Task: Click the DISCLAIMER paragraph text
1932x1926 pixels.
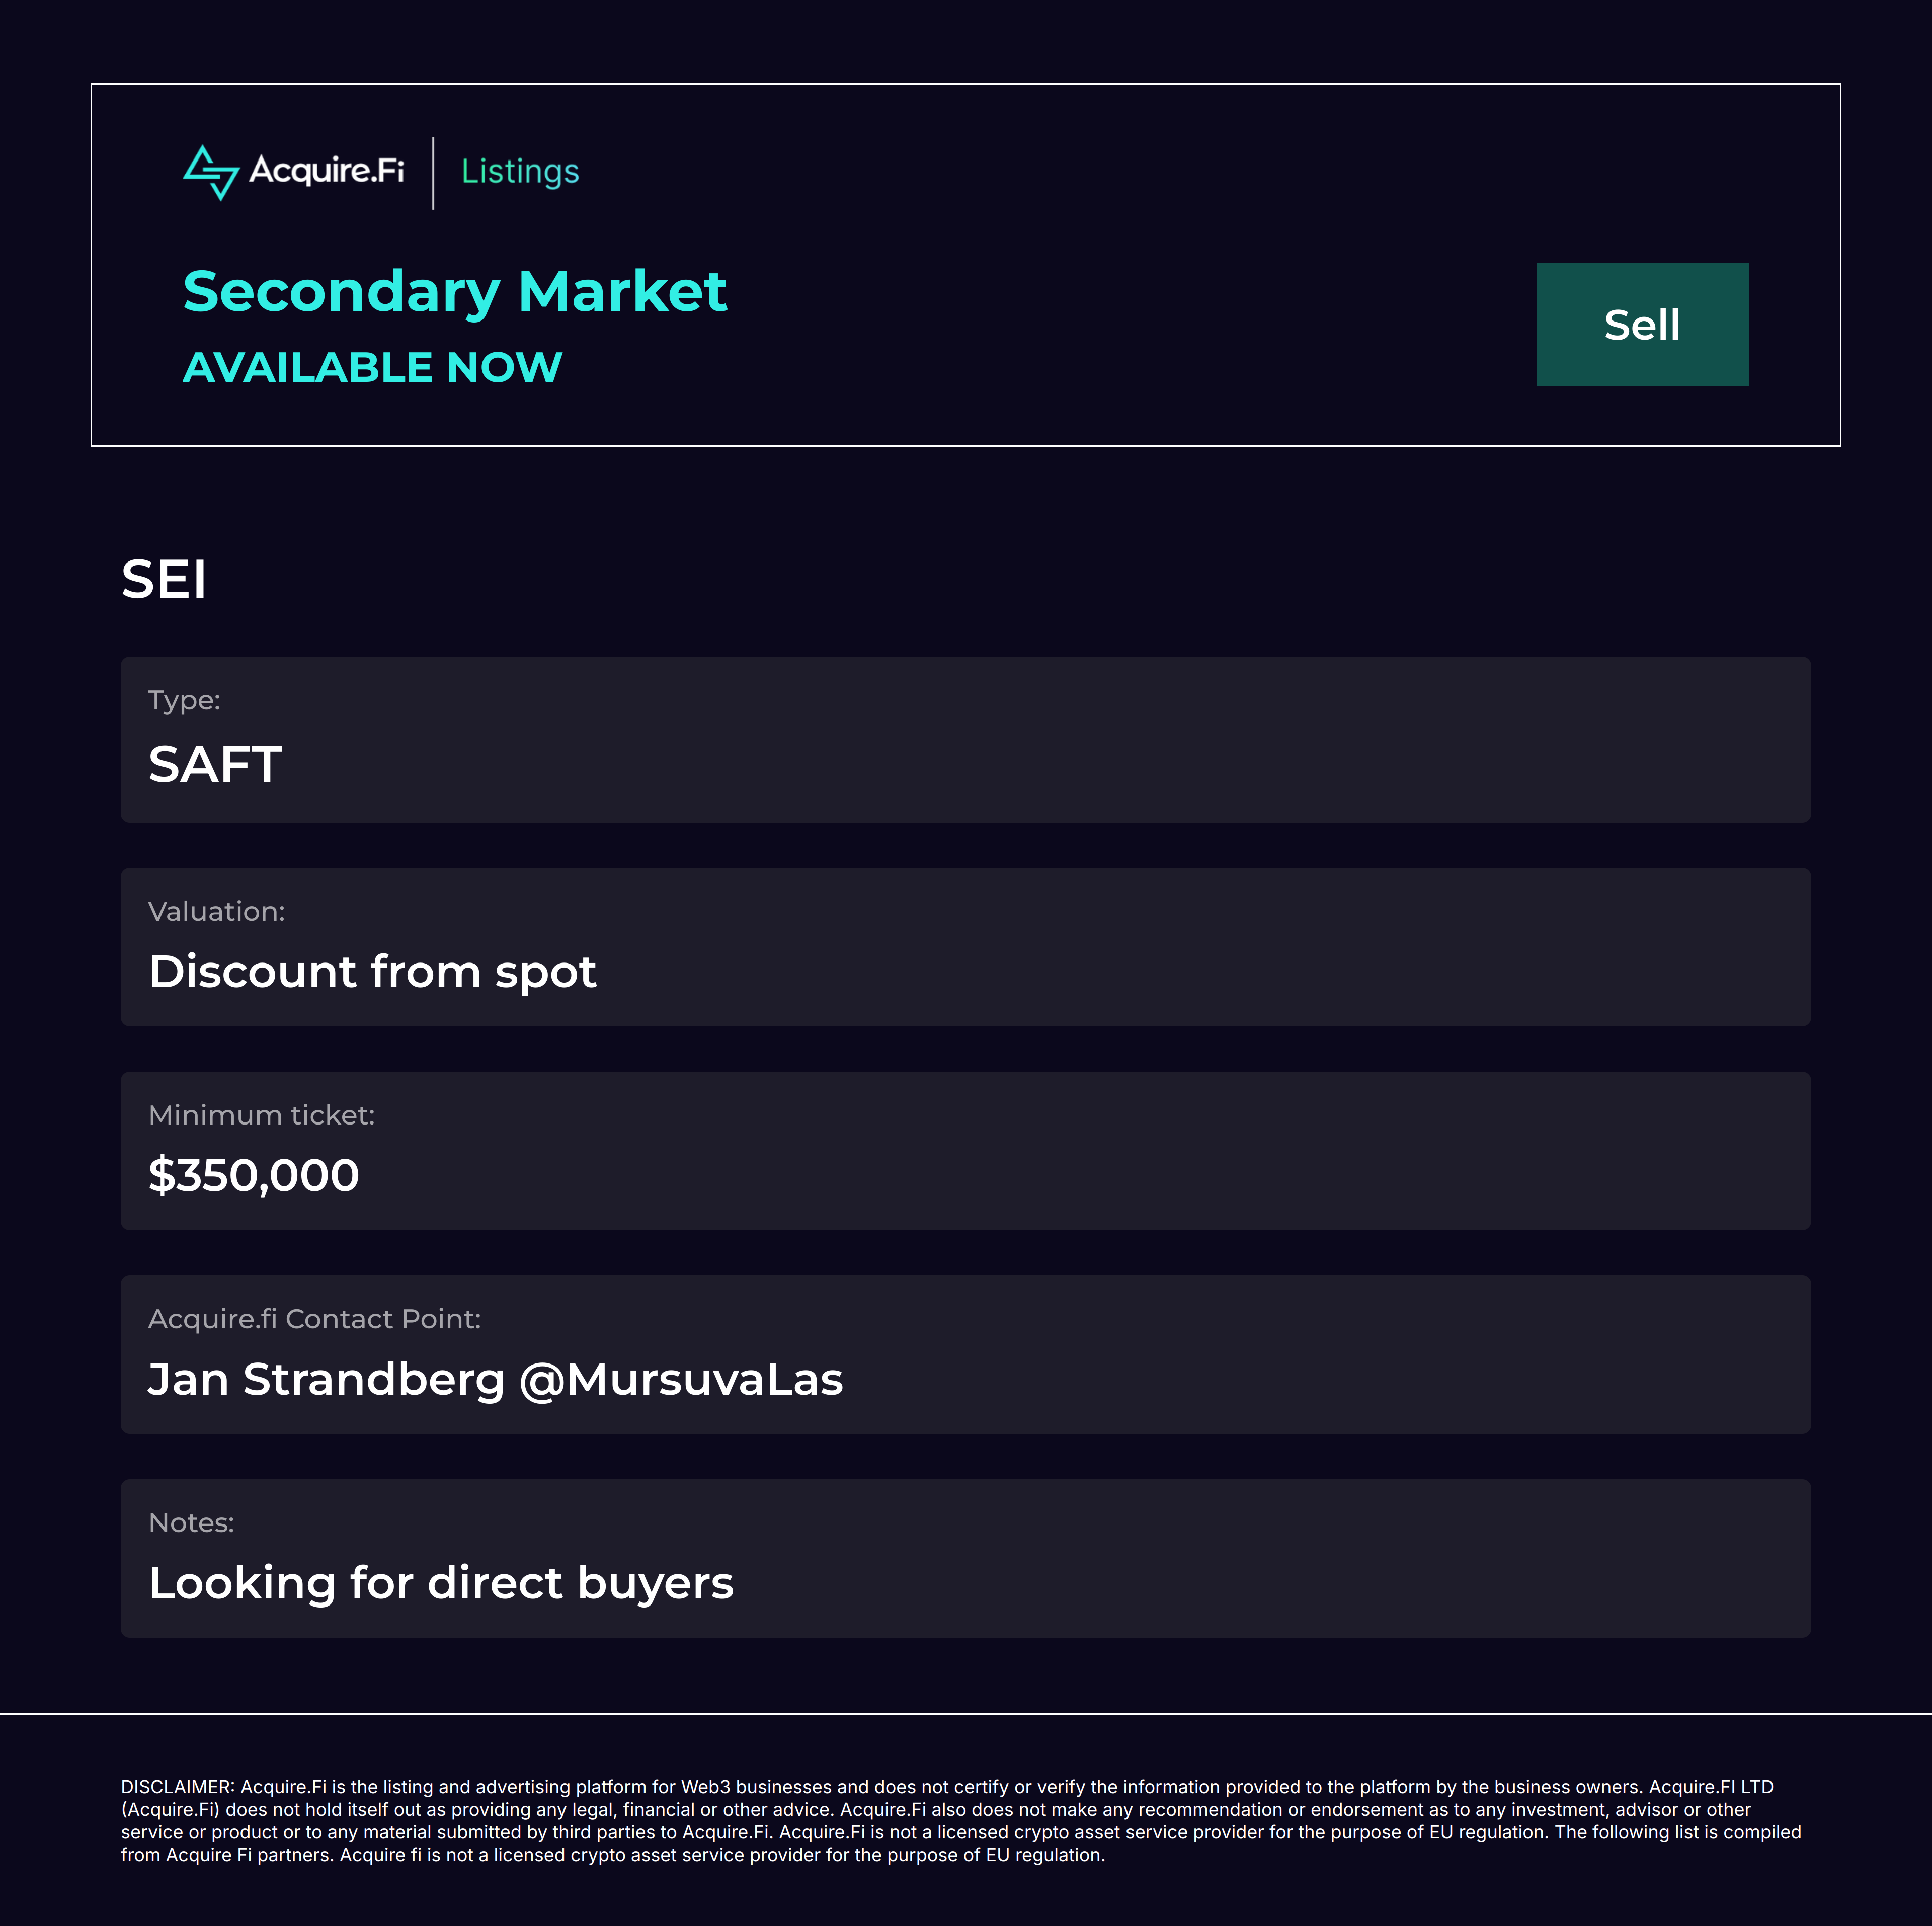Action: coord(960,1820)
